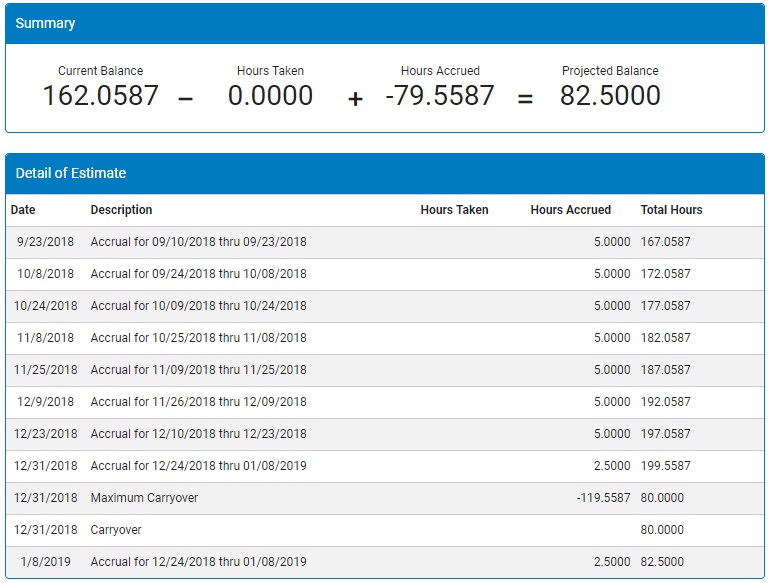Select description Accrual for 11/09/2018 thru 11/25/2018

198,370
